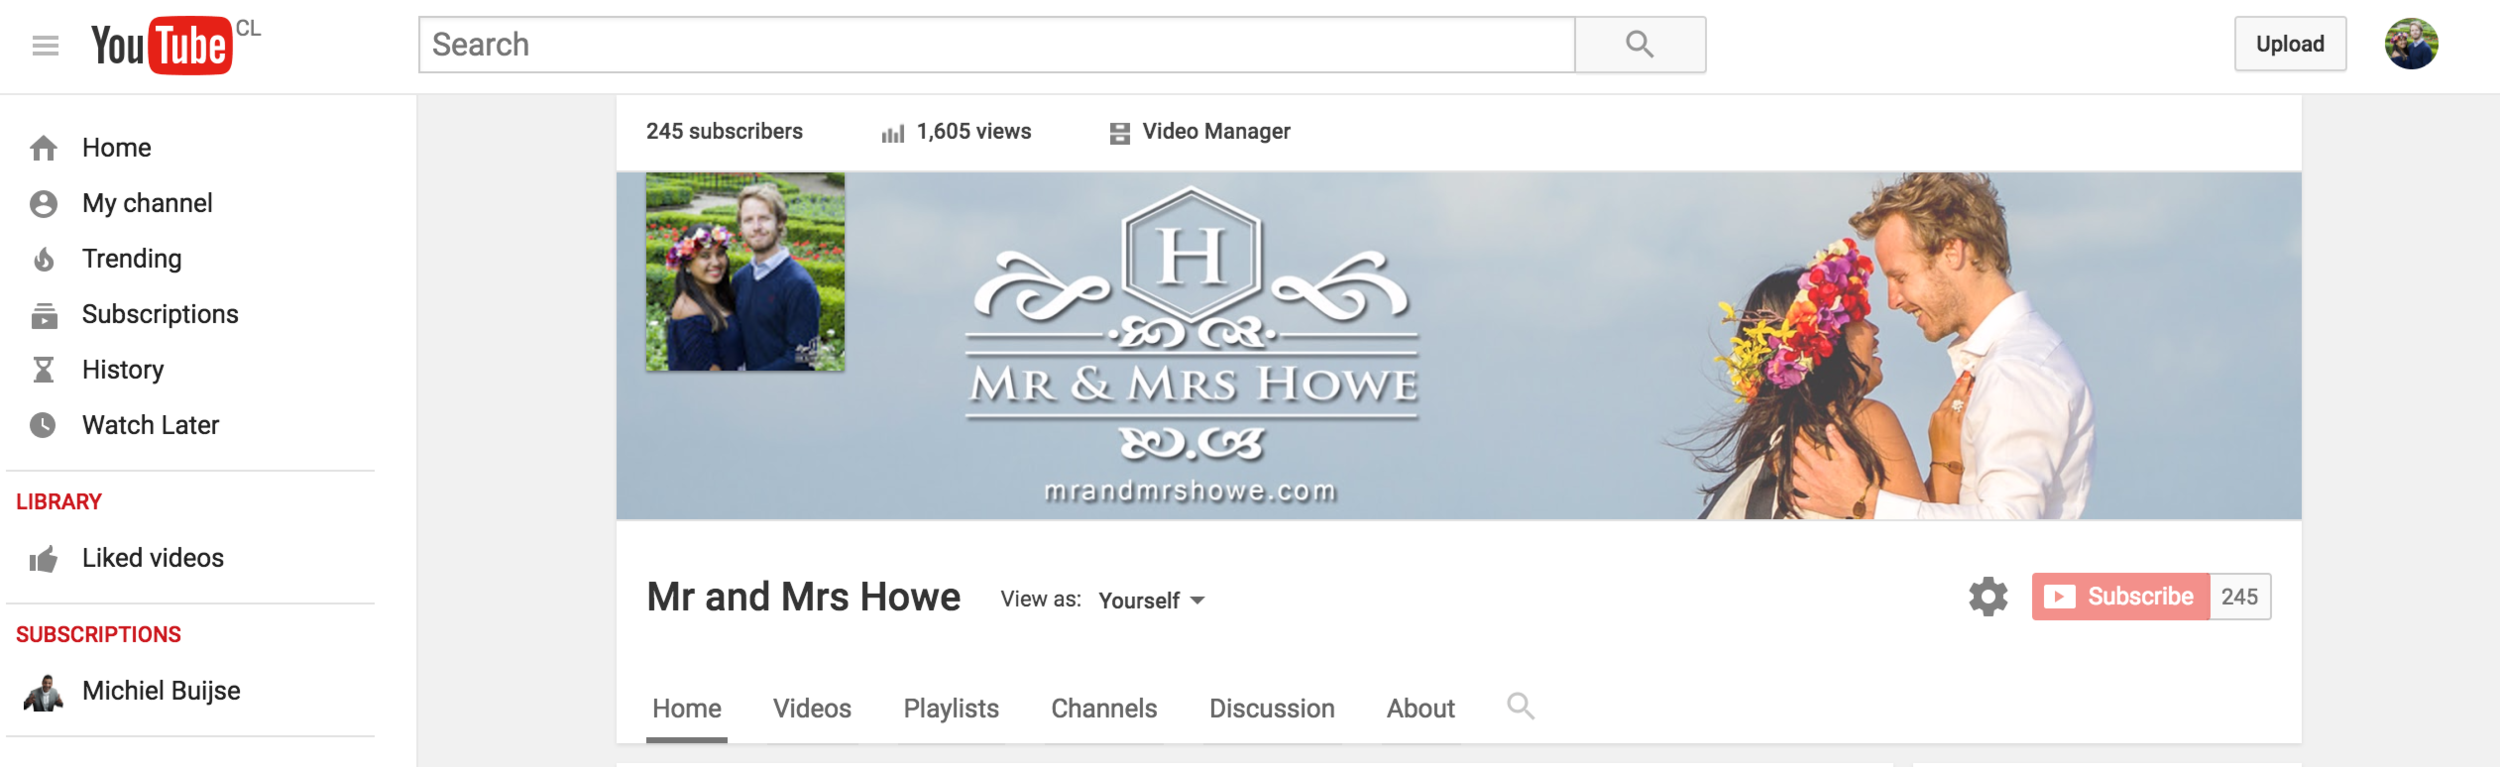Open the hamburger guide menu icon
This screenshot has height=767, width=2500.
click(x=45, y=45)
